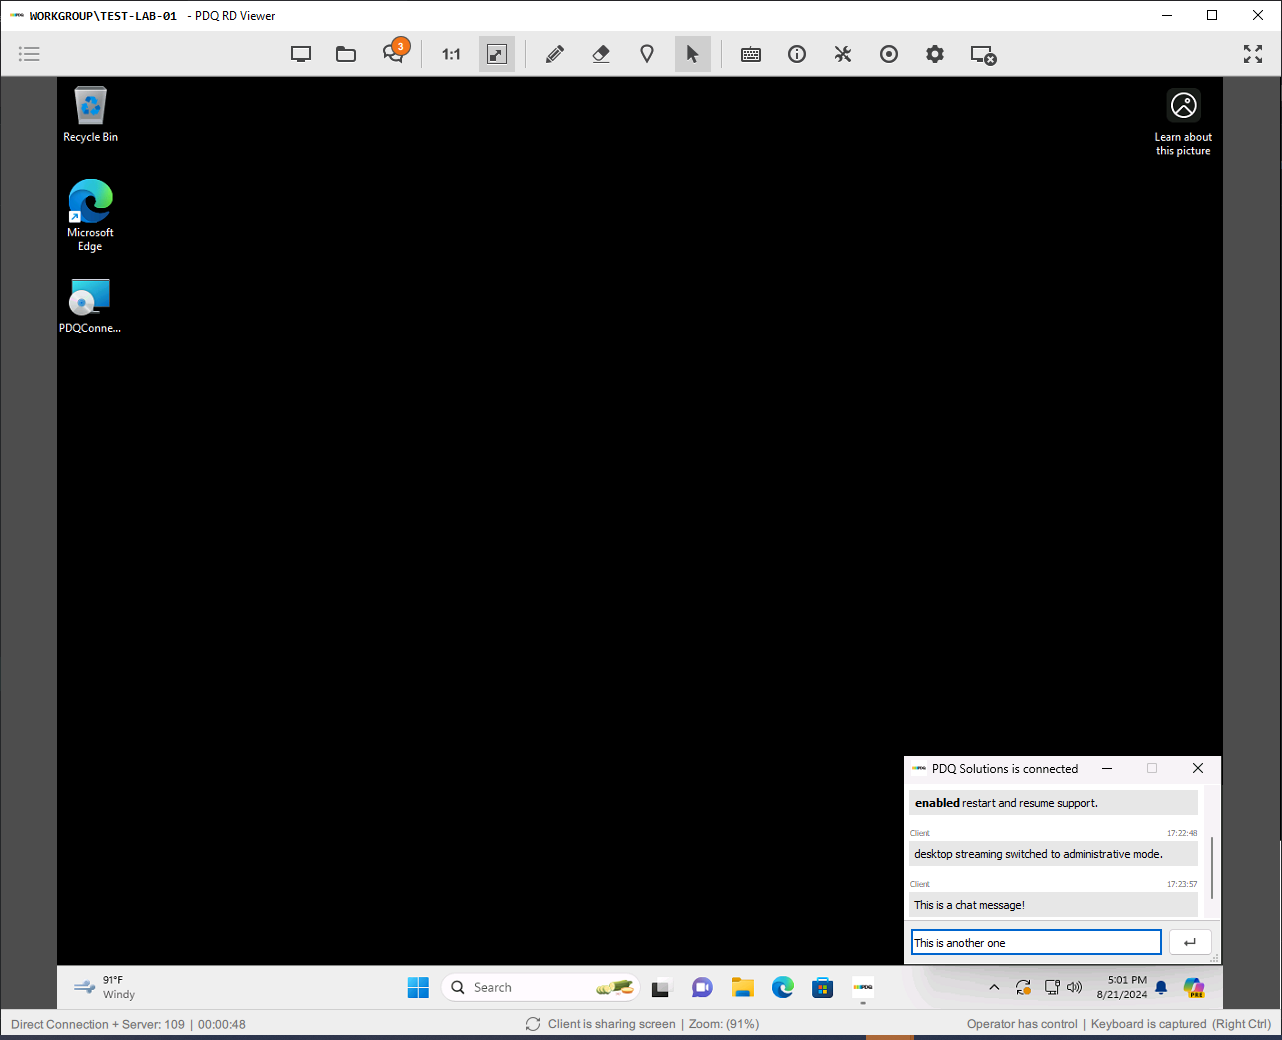Send the chat message with enter button
The image size is (1282, 1040).
click(1190, 942)
